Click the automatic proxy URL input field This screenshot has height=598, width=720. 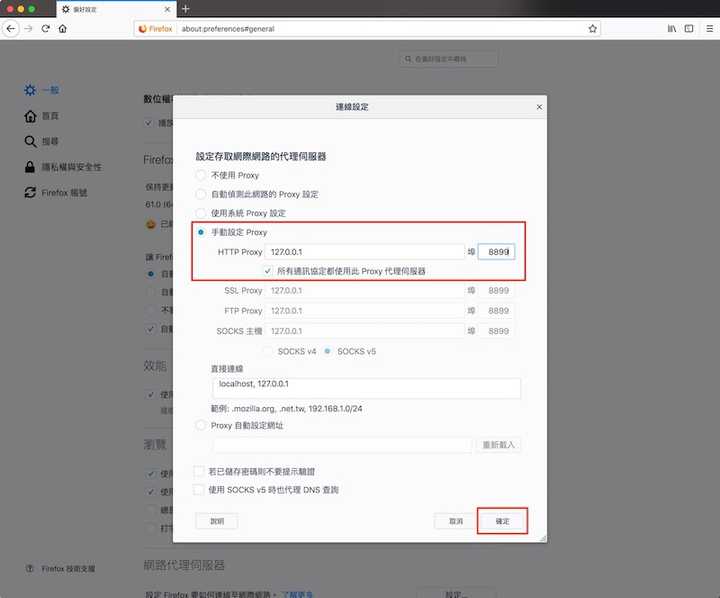coord(342,445)
